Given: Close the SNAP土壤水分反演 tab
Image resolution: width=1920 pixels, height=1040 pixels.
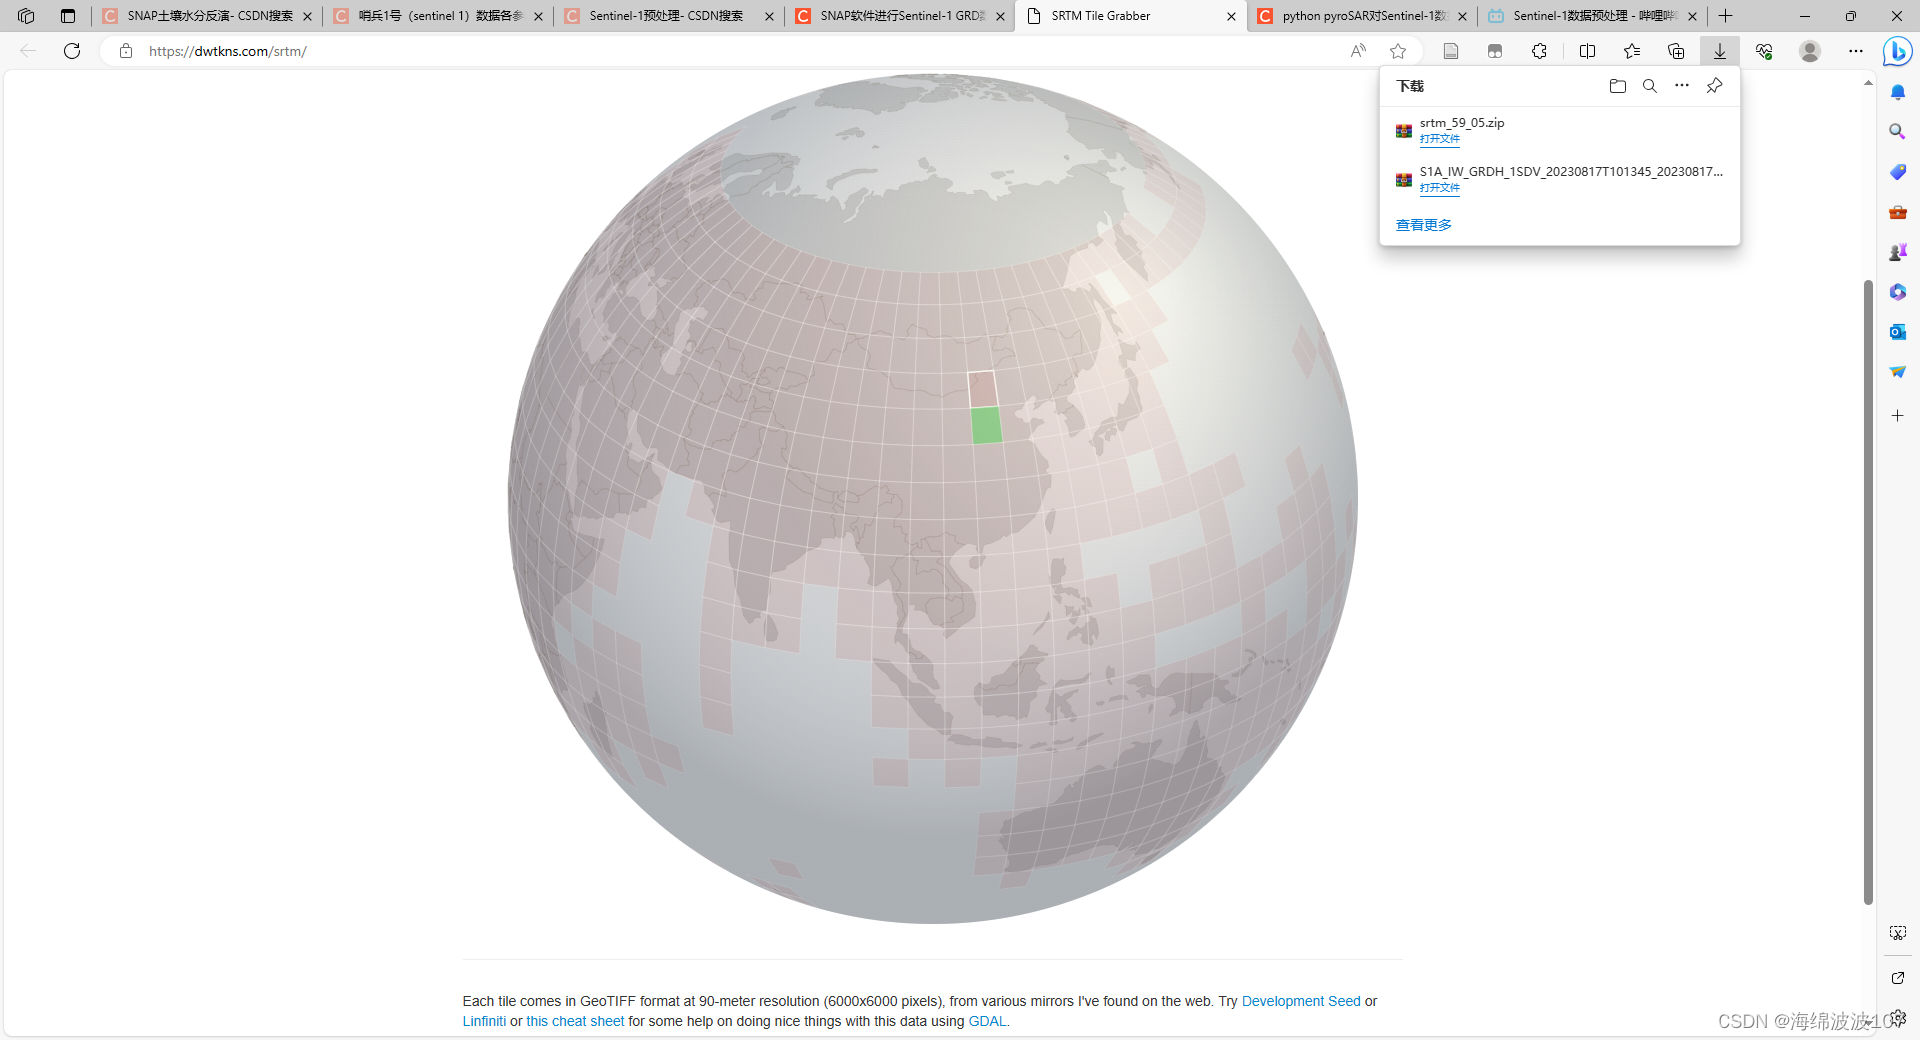Looking at the screenshot, I should coord(307,16).
